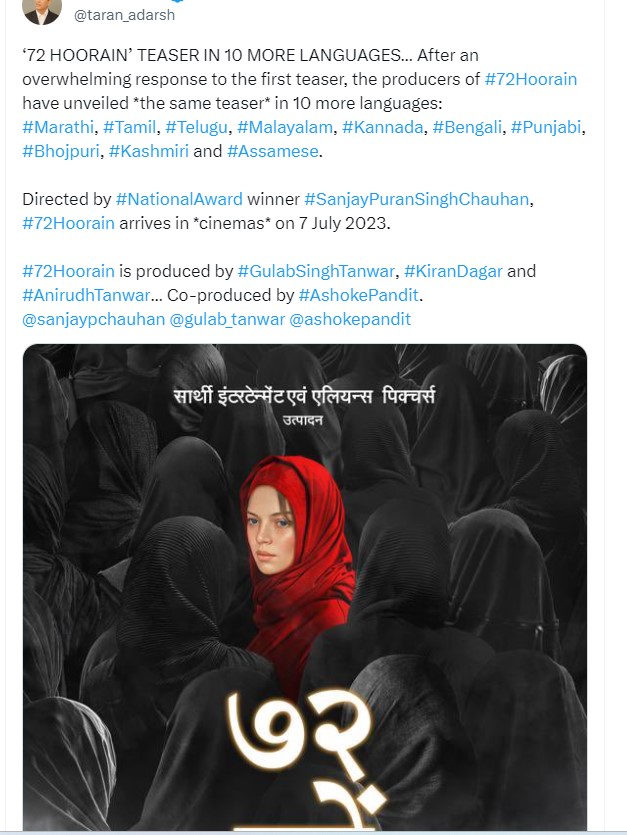Click the #Kashmiri hashtag
627x835 pixels.
[x=149, y=151]
